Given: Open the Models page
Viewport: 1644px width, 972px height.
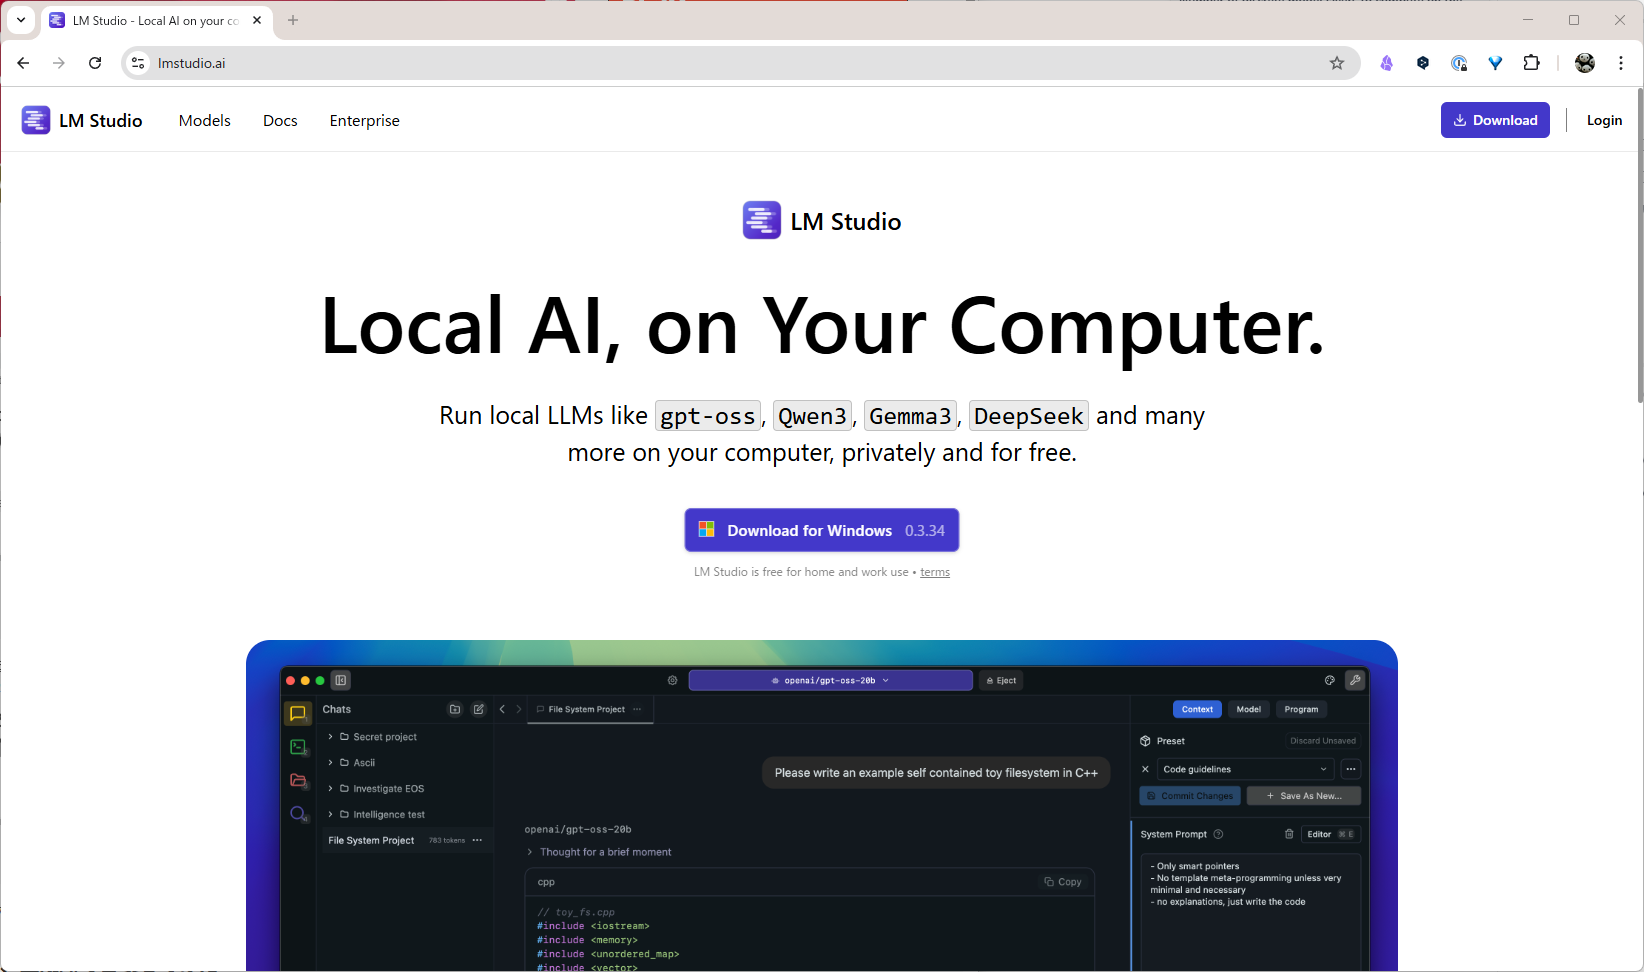Looking at the screenshot, I should point(205,120).
